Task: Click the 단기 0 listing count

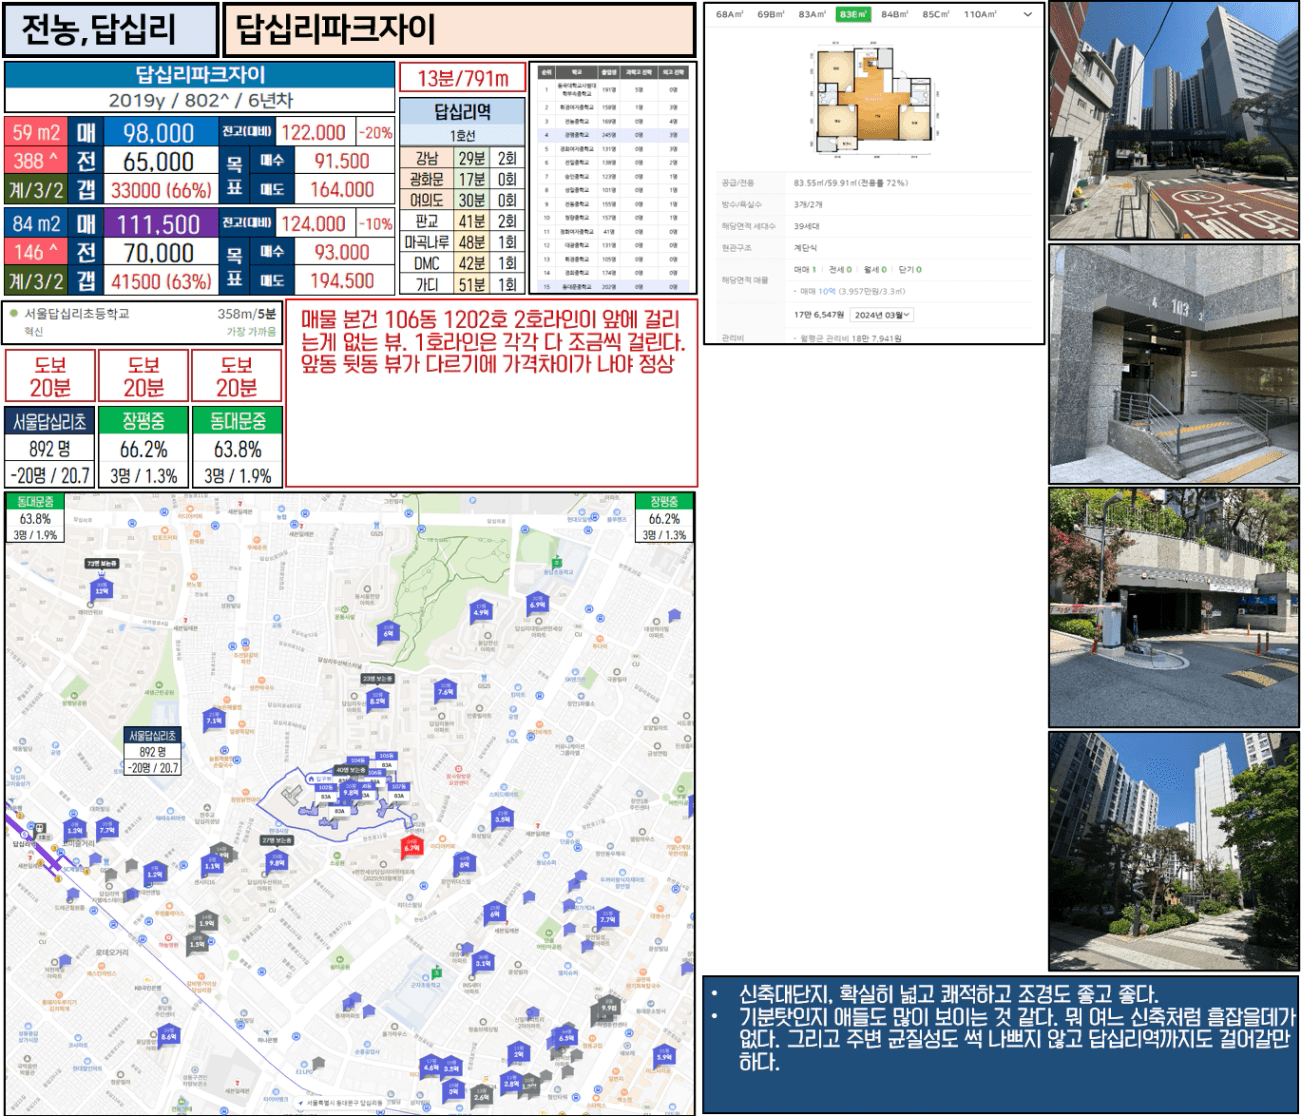Action: click(910, 270)
